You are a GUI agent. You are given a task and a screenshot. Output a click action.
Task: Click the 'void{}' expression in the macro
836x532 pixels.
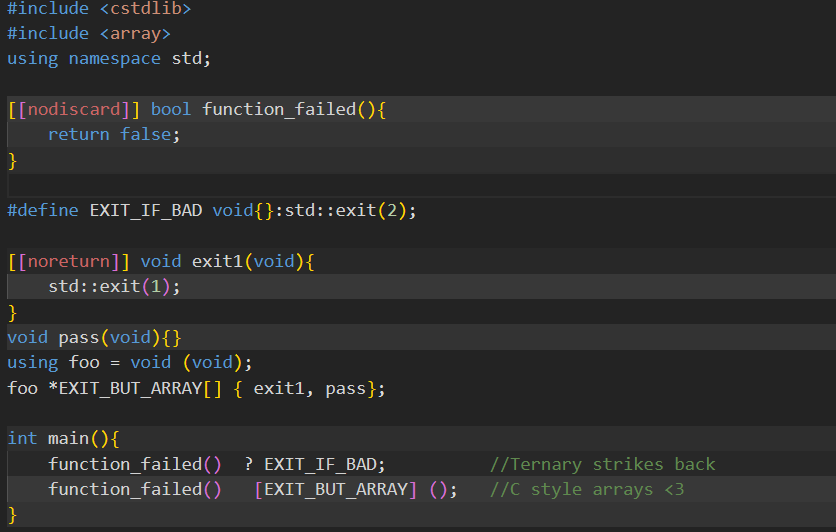click(x=243, y=211)
